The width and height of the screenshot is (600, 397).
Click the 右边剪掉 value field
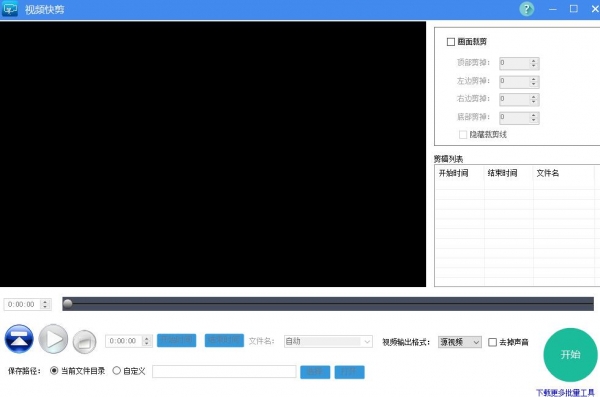pyautogui.click(x=514, y=99)
